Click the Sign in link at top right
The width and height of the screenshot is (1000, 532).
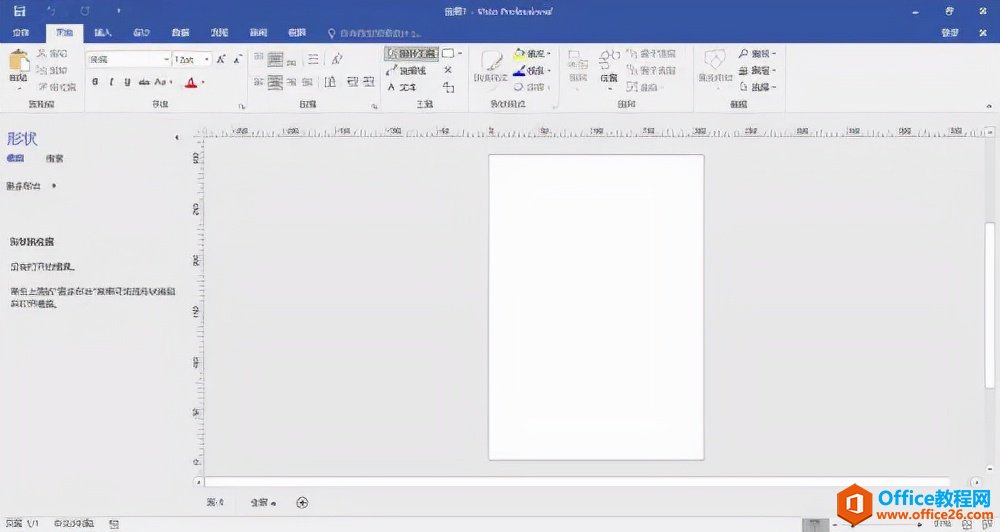950,33
